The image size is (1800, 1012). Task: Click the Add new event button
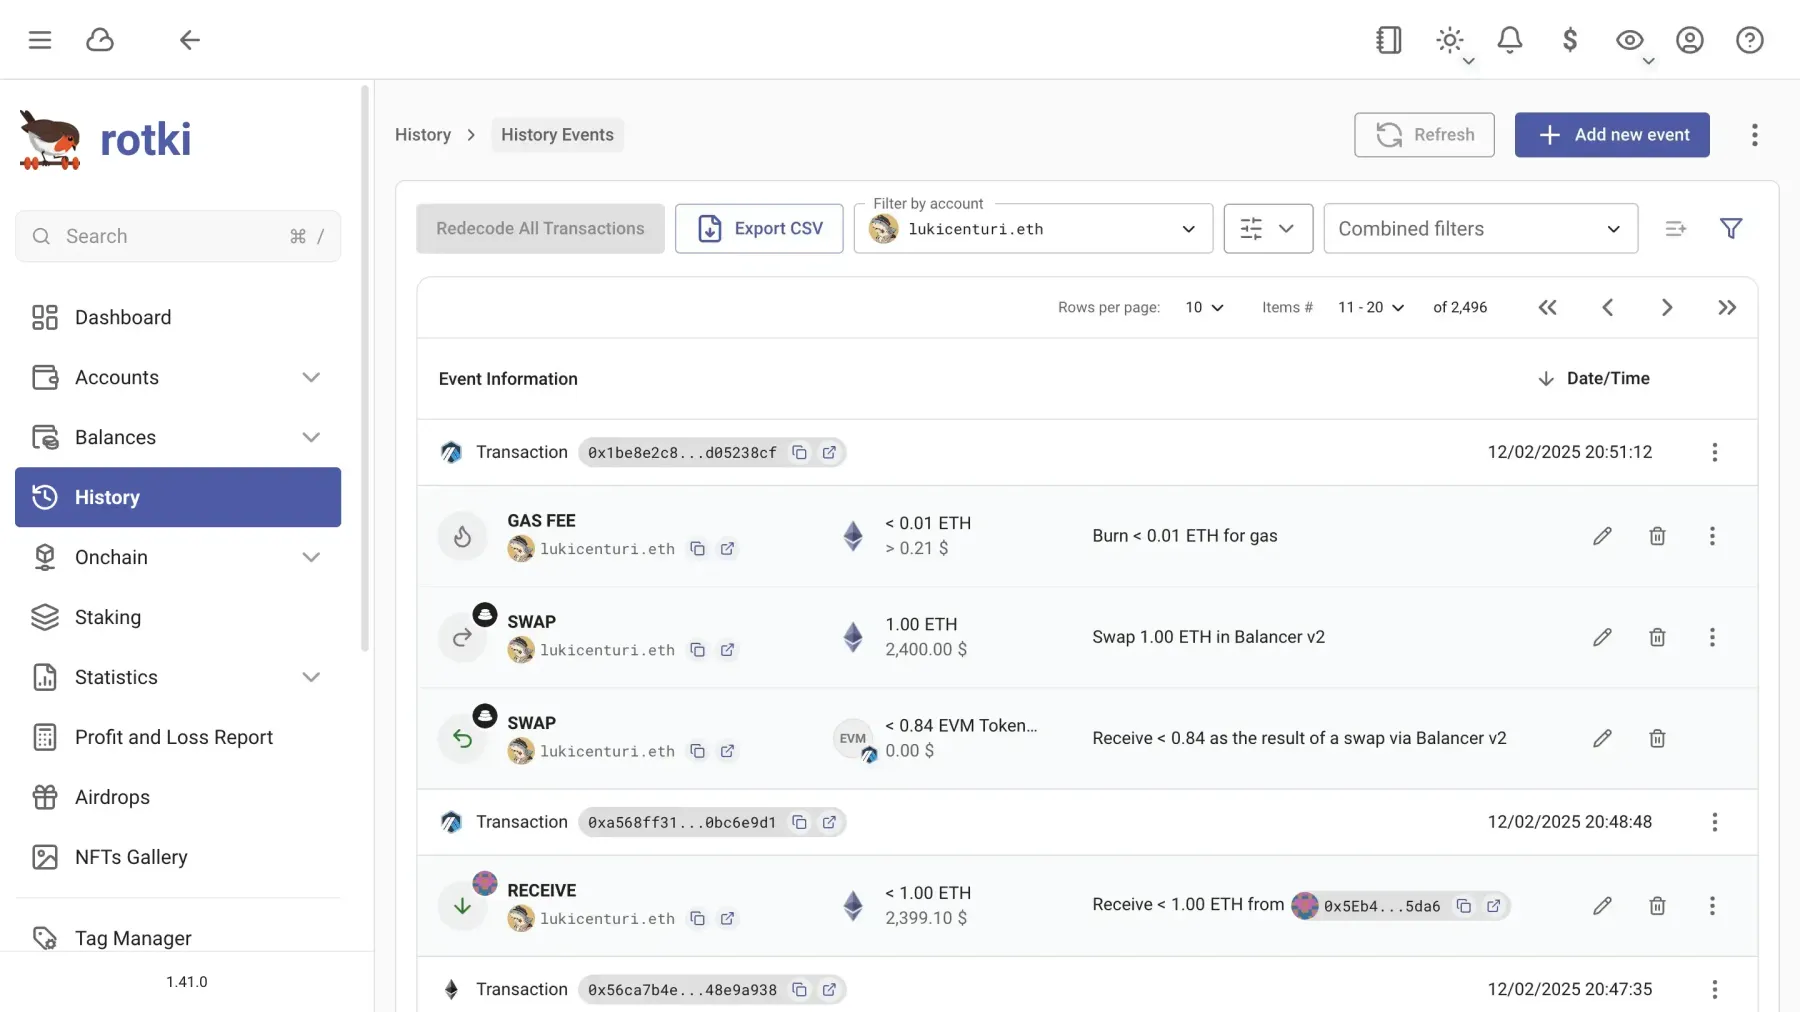pos(1611,134)
